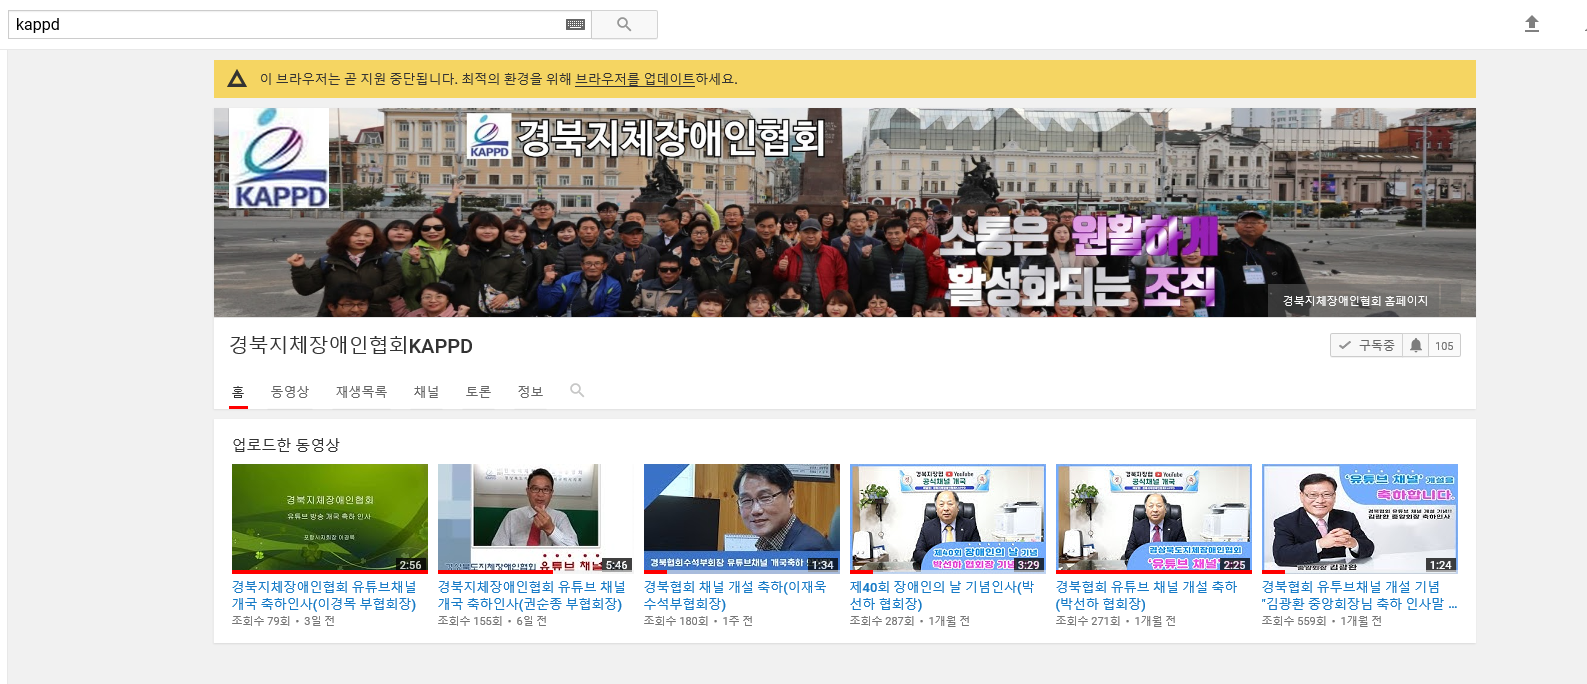Click the KAPPD channel logo avatar
Viewport: 1587px width, 684px height.
click(x=279, y=158)
